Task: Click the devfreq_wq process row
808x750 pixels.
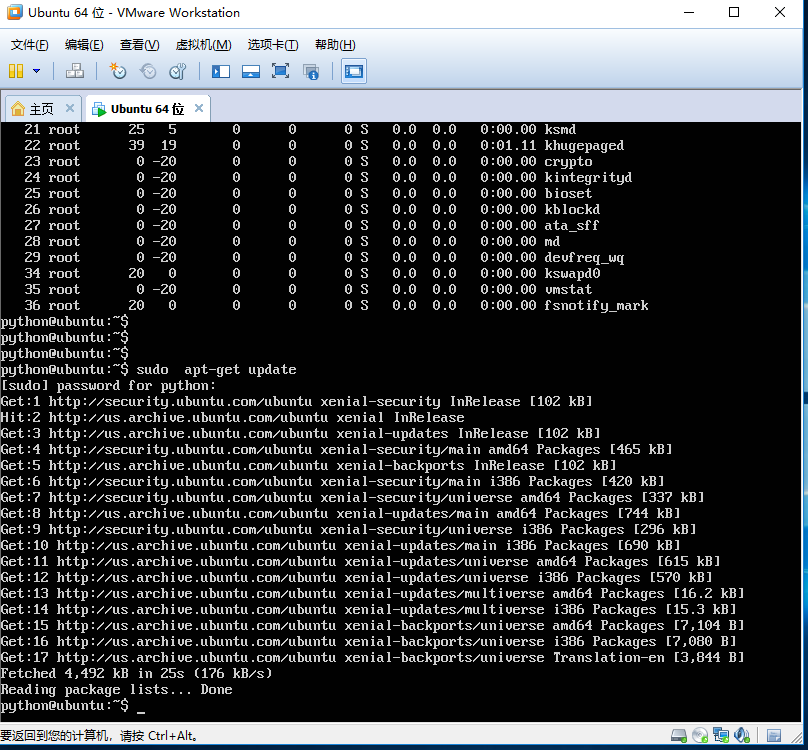Action: pyautogui.click(x=324, y=258)
